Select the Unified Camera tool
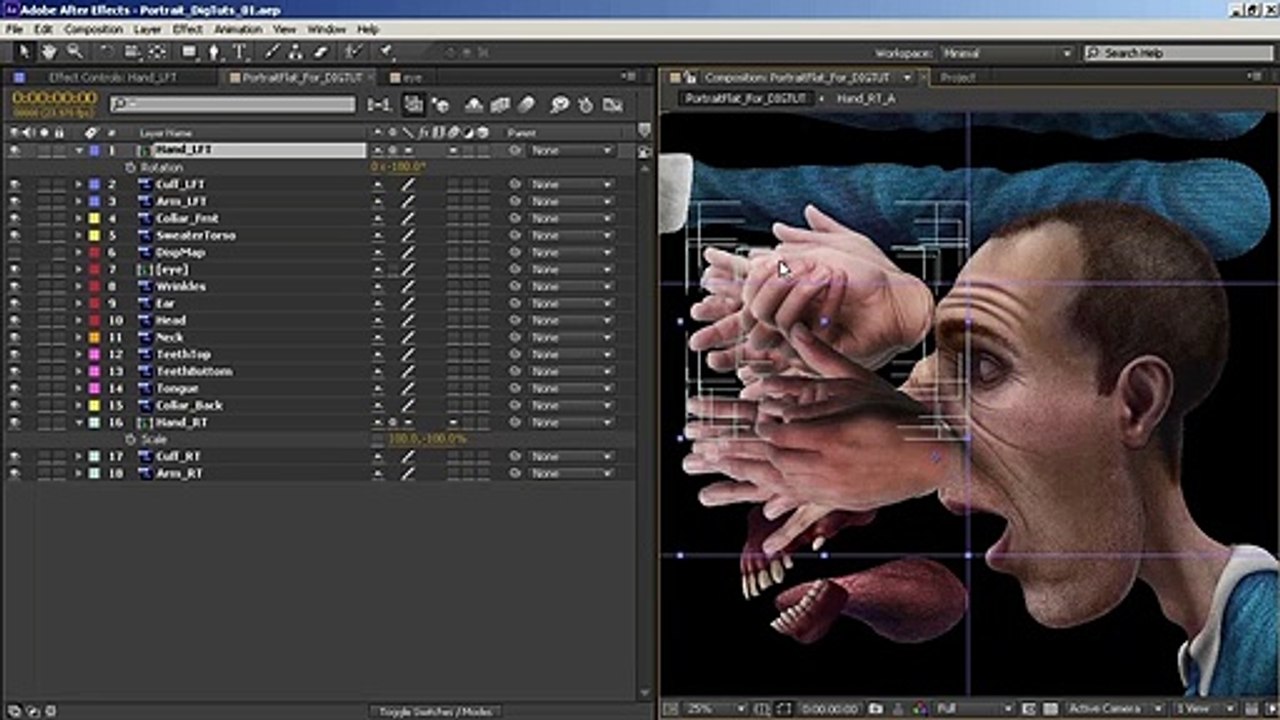This screenshot has height=720, width=1280. pyautogui.click(x=133, y=52)
